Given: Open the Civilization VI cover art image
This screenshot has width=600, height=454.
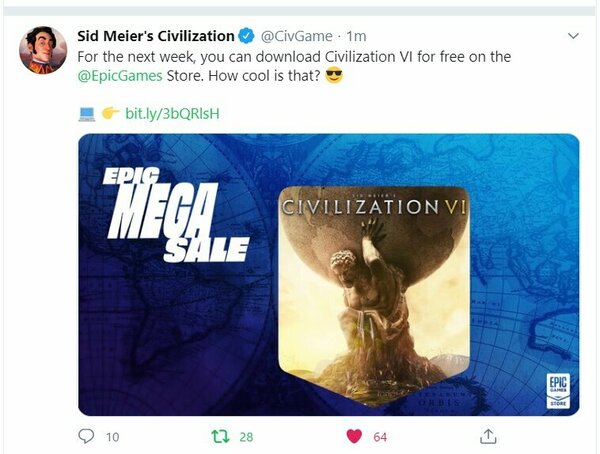Looking at the screenshot, I should coord(374,296).
